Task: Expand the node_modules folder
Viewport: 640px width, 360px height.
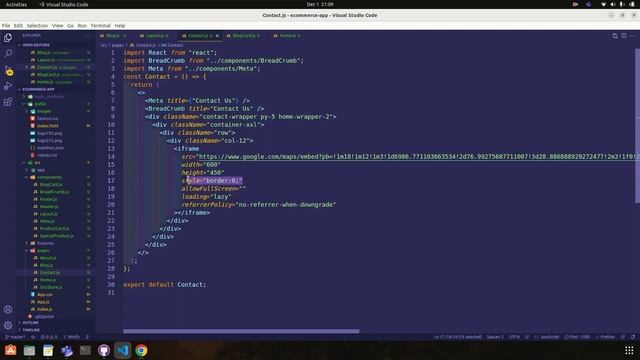Action: (49, 97)
